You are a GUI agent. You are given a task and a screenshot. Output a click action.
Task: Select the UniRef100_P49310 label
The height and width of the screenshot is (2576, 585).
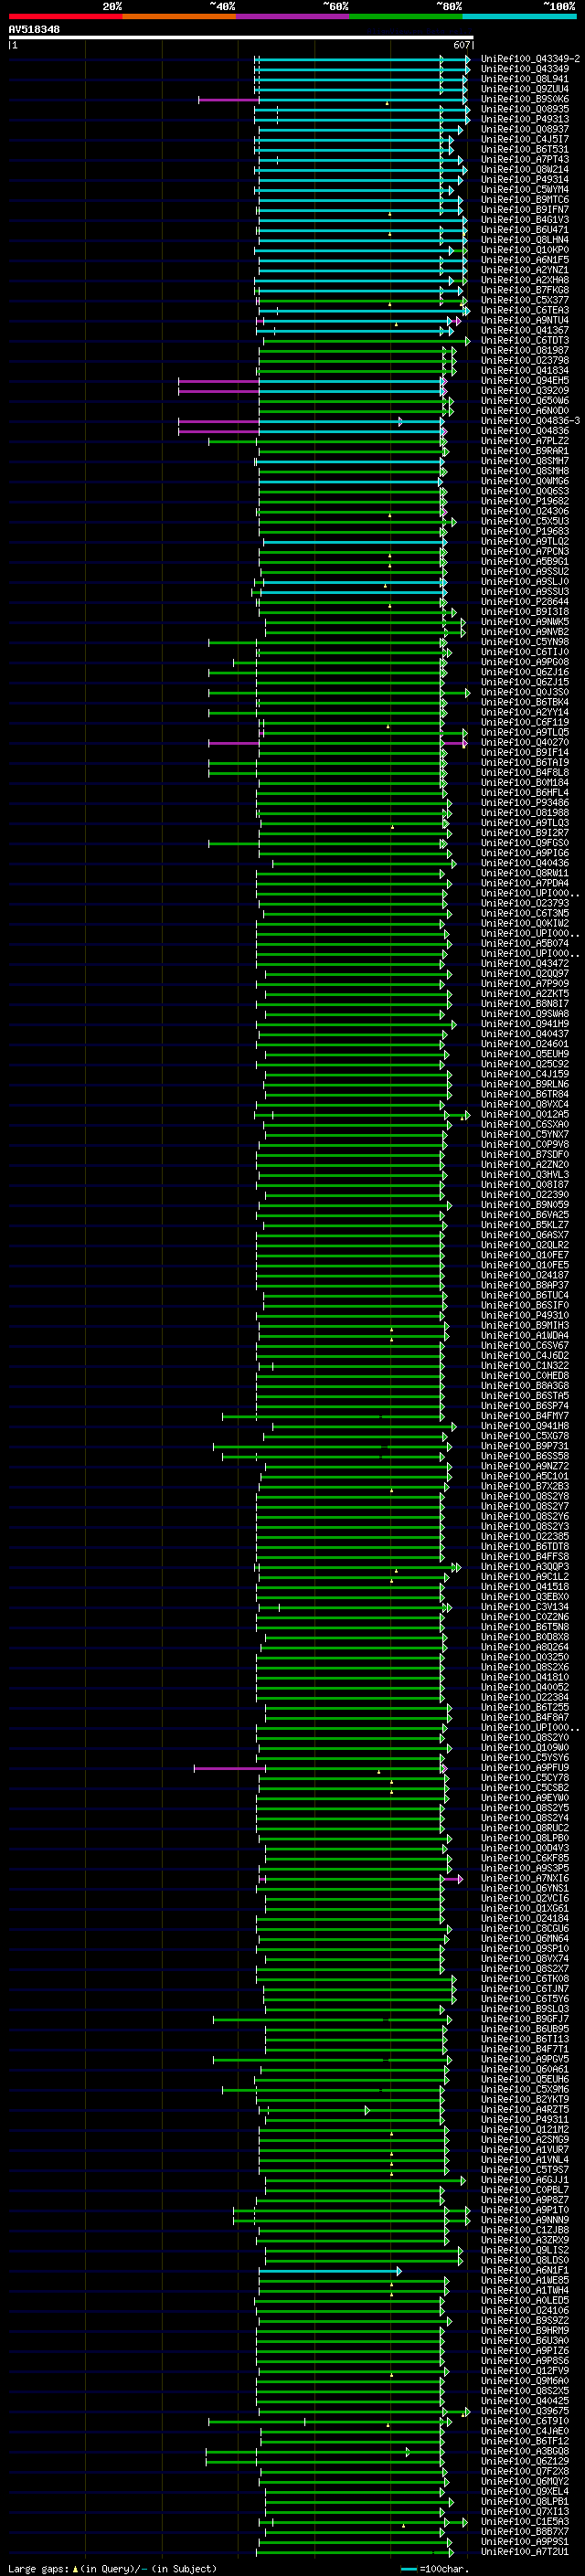524,1315
